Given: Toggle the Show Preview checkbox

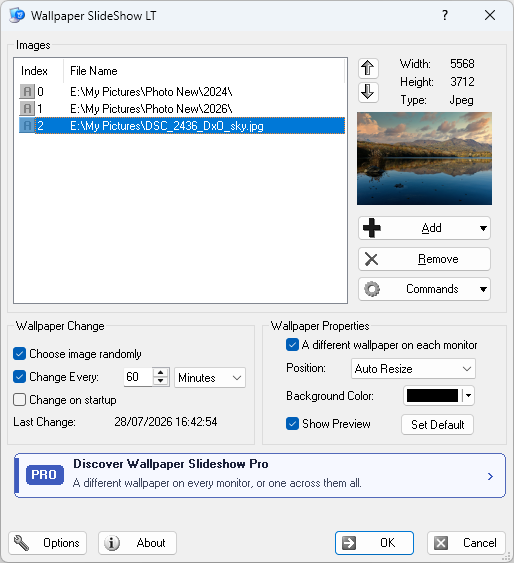Looking at the screenshot, I should [x=292, y=424].
